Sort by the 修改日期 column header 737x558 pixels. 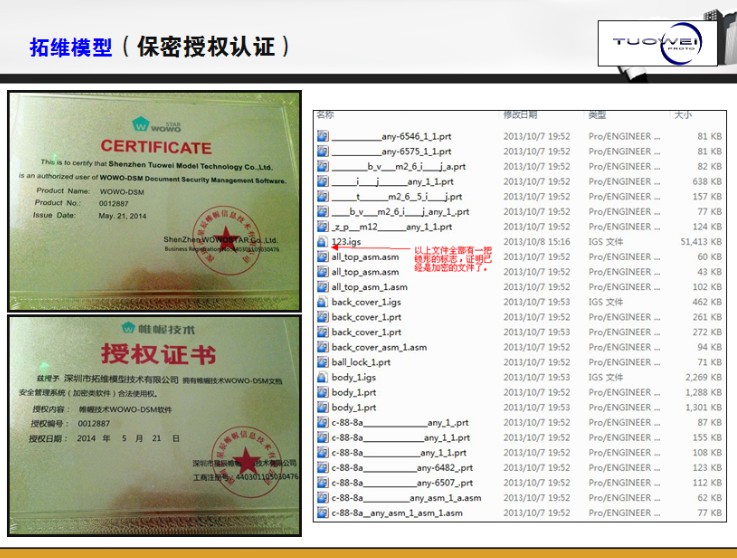[520, 115]
